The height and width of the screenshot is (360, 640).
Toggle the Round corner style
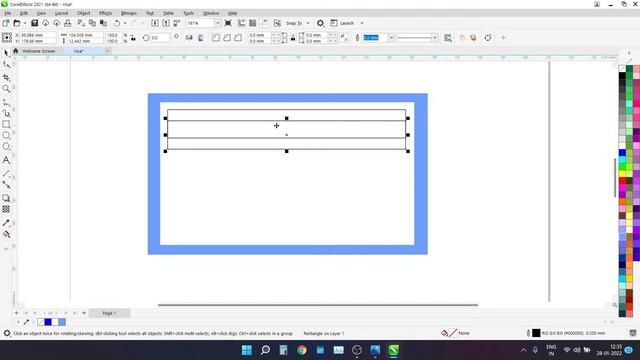216,38
